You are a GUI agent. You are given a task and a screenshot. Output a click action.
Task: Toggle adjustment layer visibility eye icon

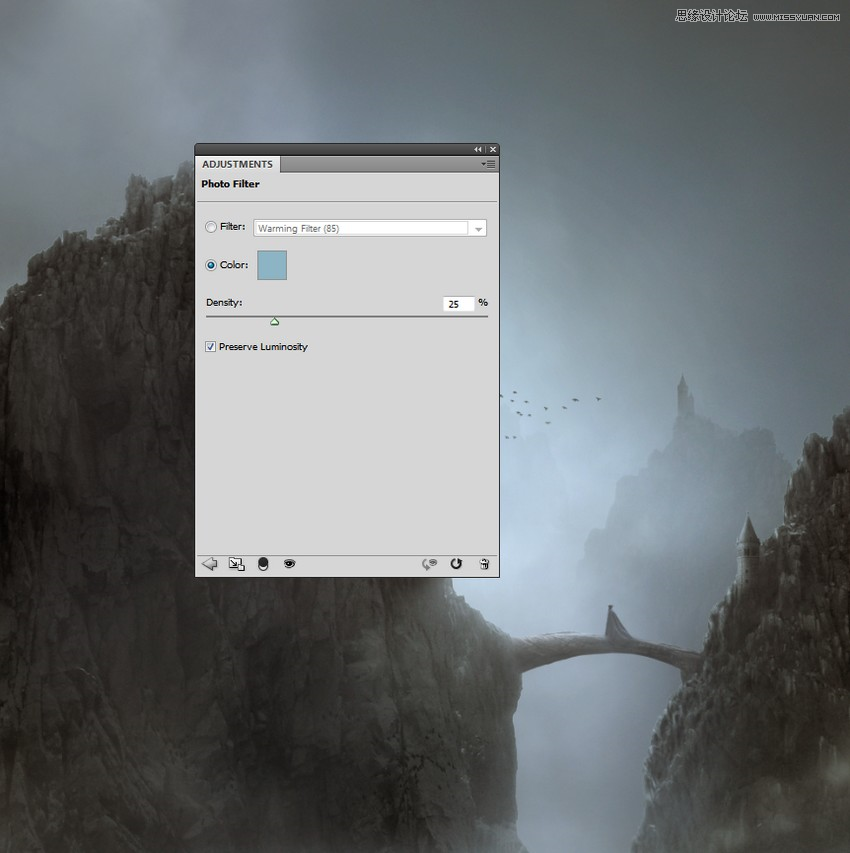tap(290, 564)
